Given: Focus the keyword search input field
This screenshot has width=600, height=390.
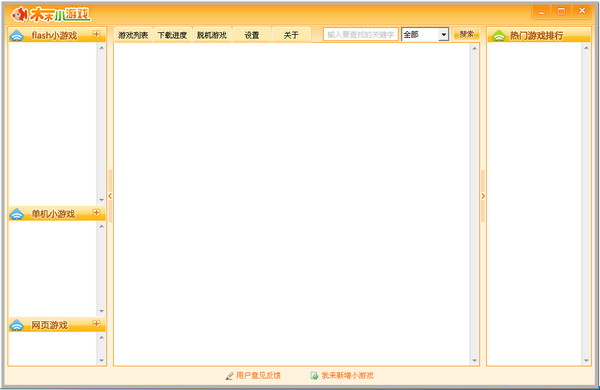Looking at the screenshot, I should pyautogui.click(x=360, y=34).
